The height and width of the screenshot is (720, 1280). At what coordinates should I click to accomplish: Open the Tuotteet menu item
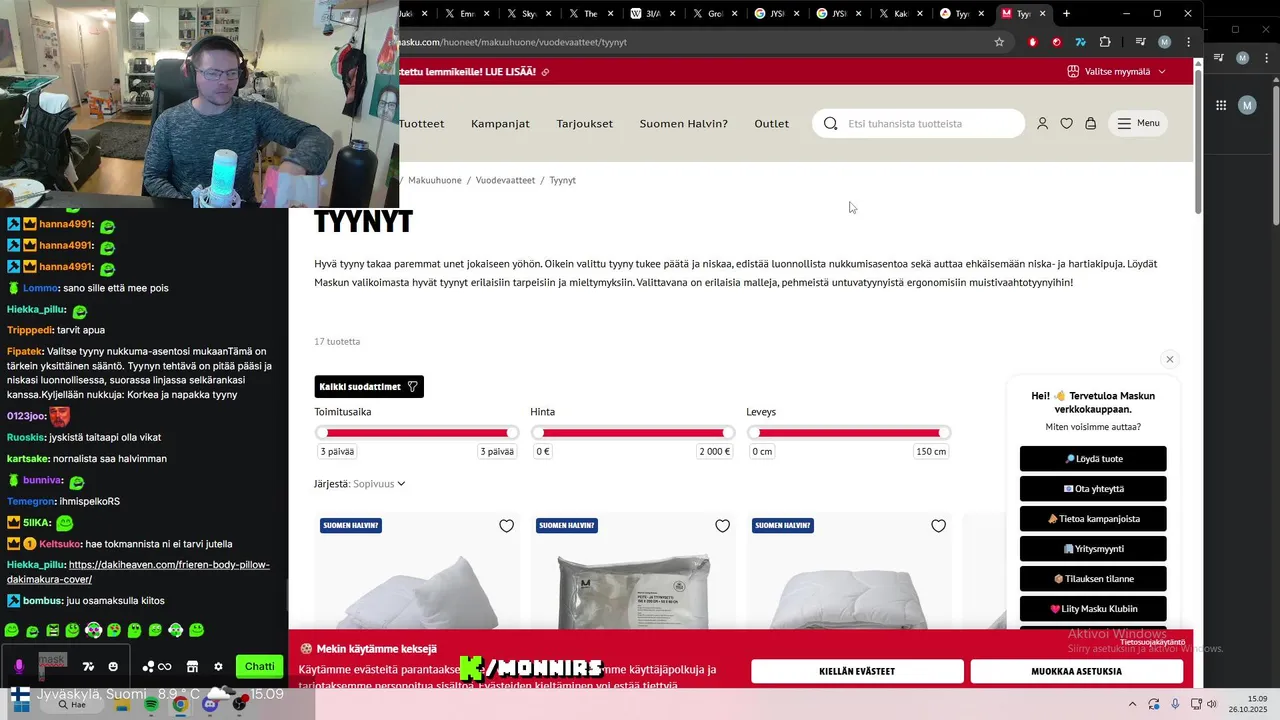421,124
